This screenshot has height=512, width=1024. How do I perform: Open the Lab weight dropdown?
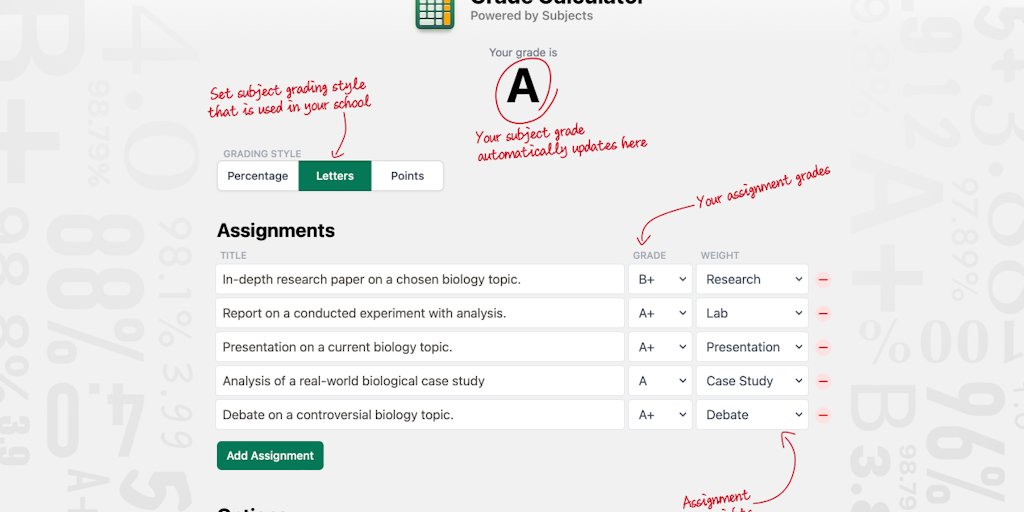pos(752,314)
